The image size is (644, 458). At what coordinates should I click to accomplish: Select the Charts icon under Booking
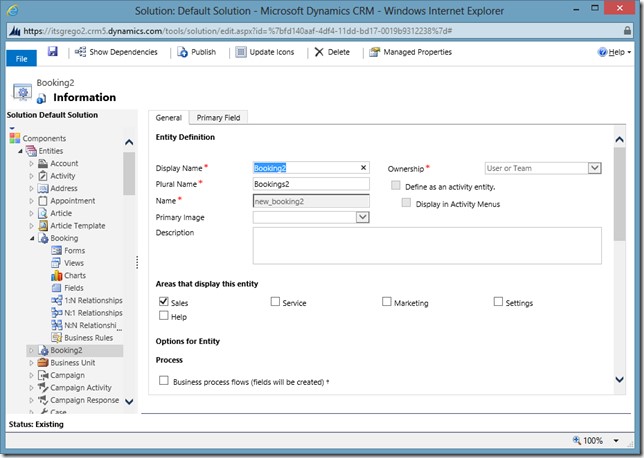[x=56, y=275]
